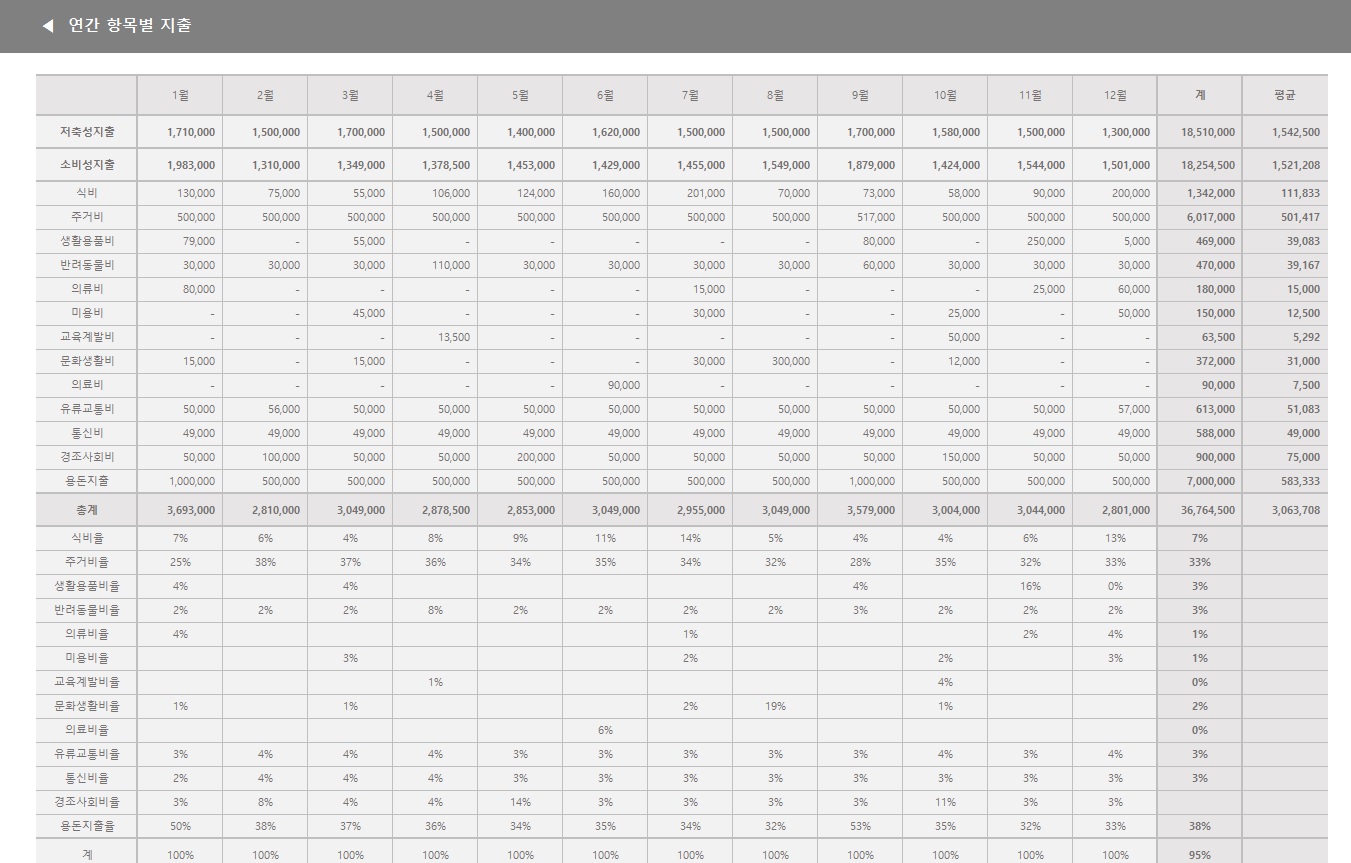Click the 유류교통비 row label
Image resolution: width=1351 pixels, height=863 pixels.
point(87,408)
